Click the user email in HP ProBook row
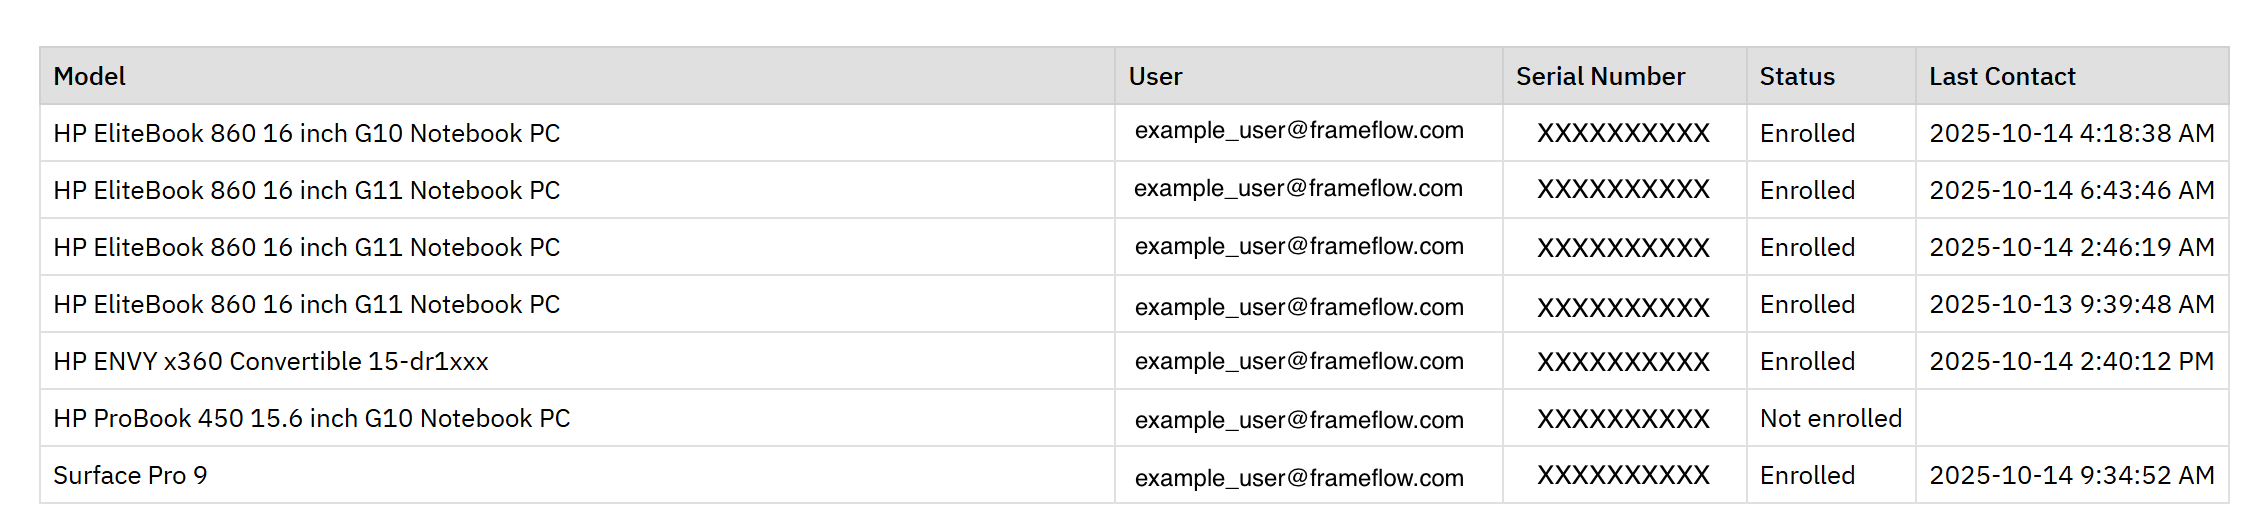Image resolution: width=2265 pixels, height=514 pixels. [x=1298, y=420]
